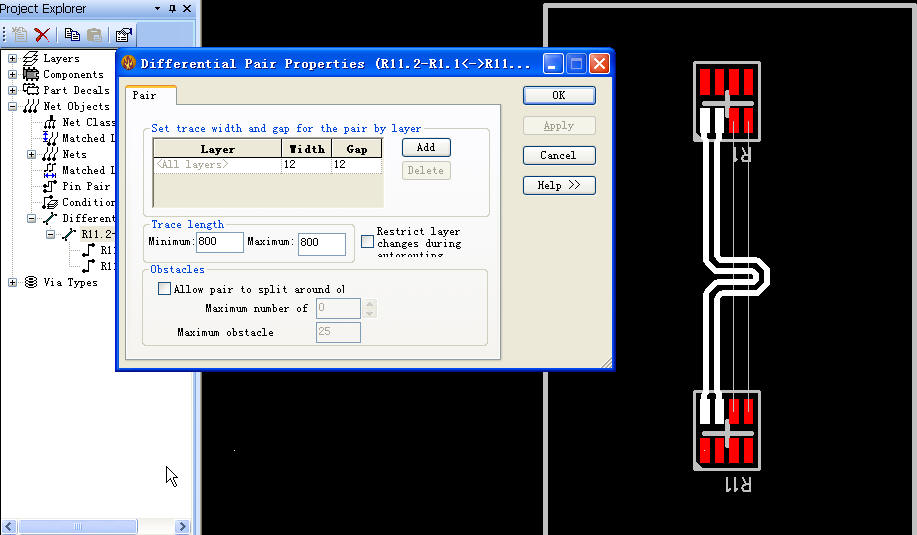Click the up/down stepper on Maximum number field

click(x=369, y=308)
